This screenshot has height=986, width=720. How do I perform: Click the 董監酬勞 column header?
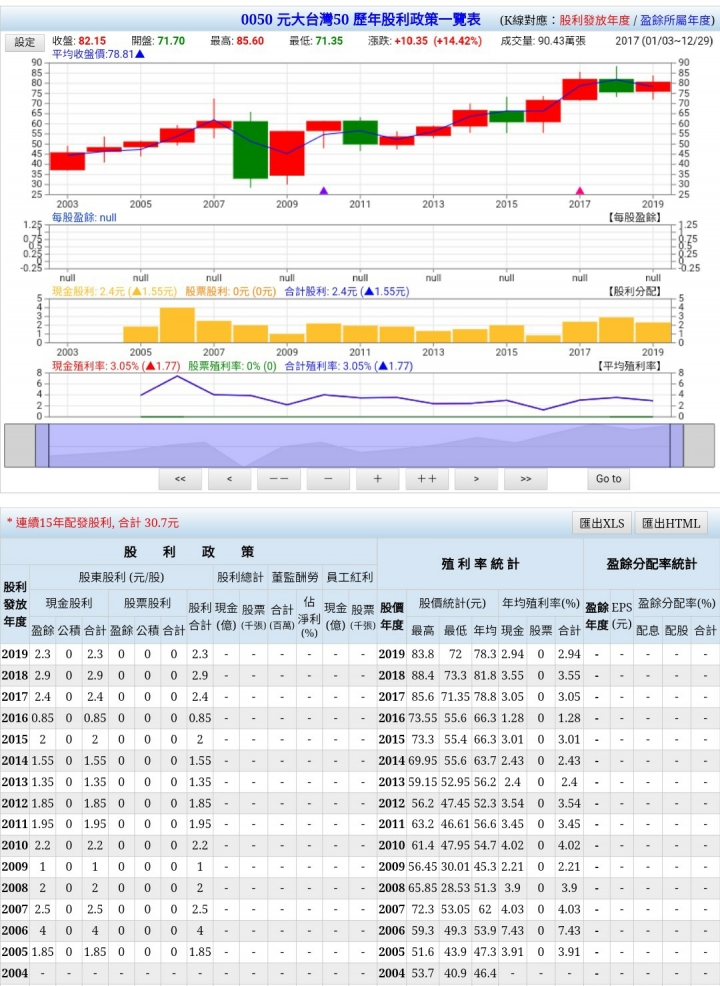[295, 577]
